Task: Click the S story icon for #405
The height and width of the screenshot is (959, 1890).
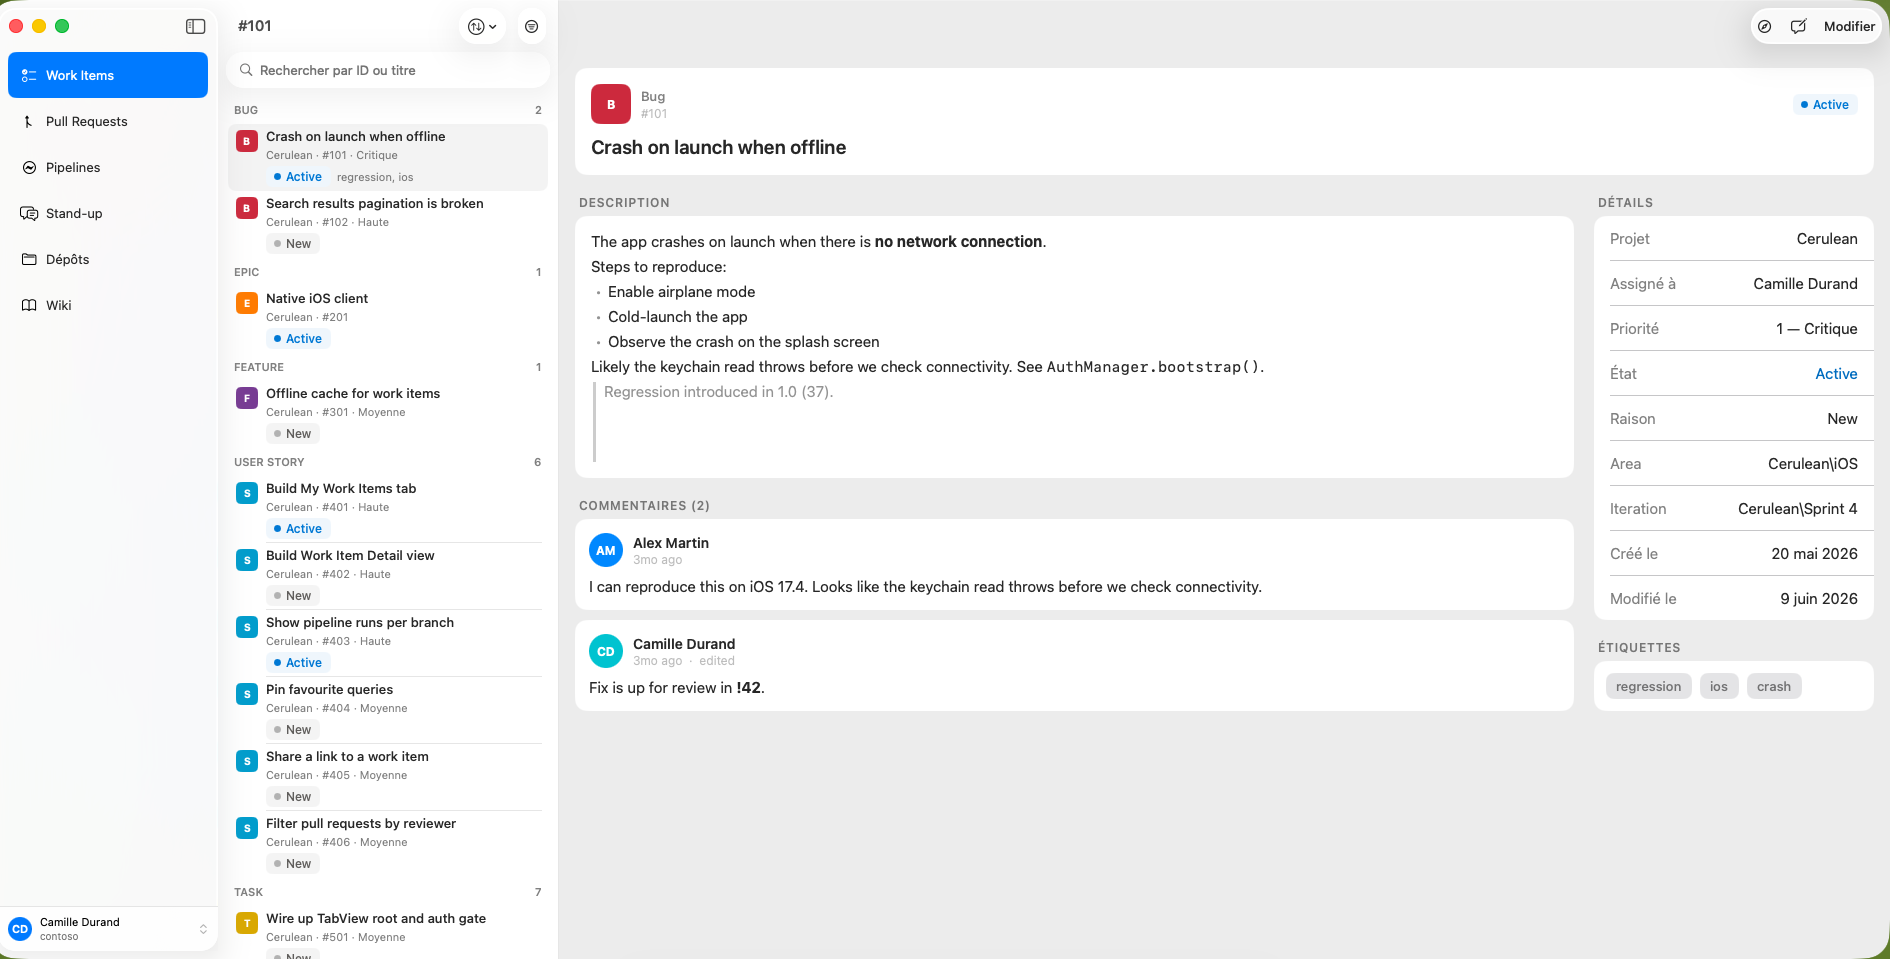Action: [x=246, y=761]
